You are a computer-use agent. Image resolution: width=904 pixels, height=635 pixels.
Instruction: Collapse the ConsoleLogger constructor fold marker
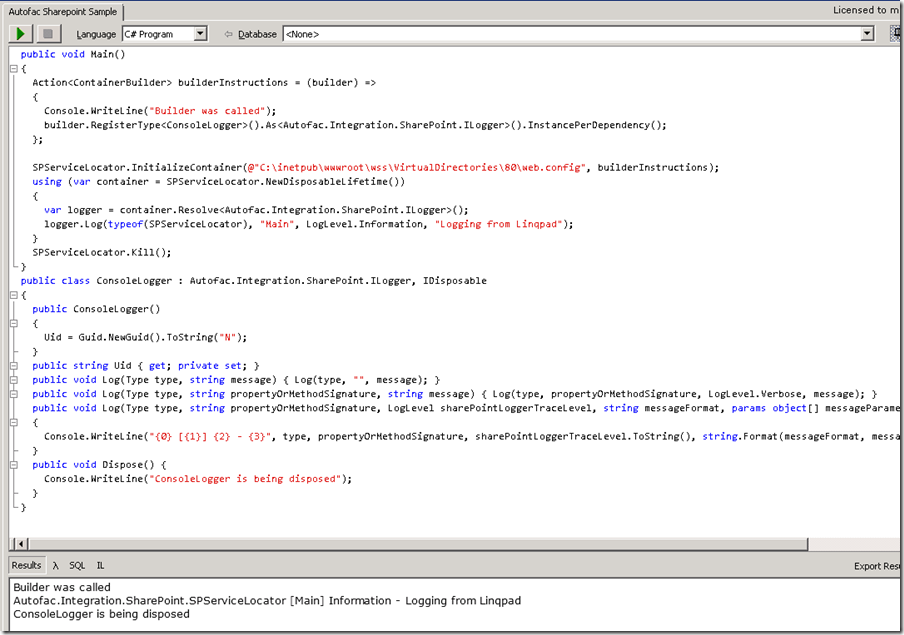click(14, 324)
